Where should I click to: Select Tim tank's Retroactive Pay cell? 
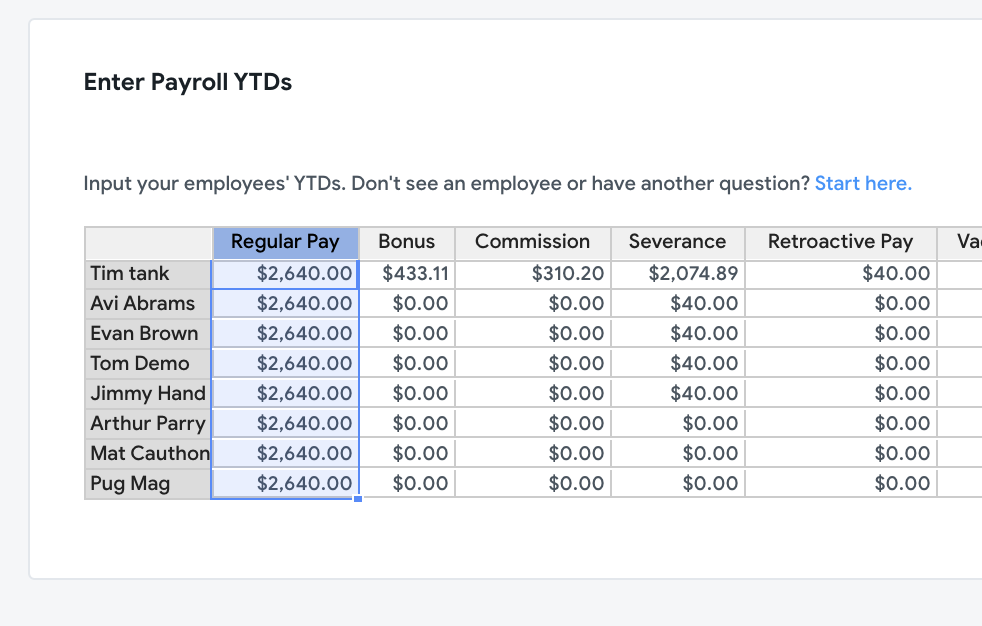[840, 274]
